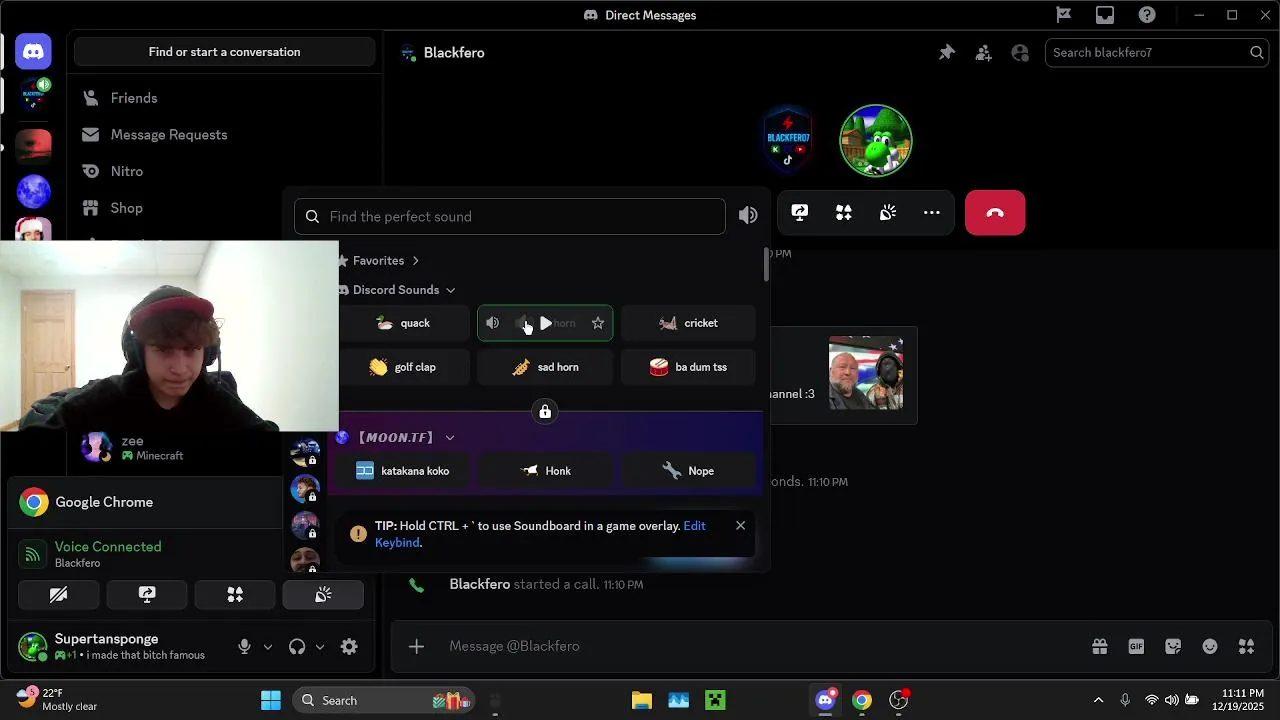Open activities button in voice panel
This screenshot has width=1280, height=720.
coord(235,594)
